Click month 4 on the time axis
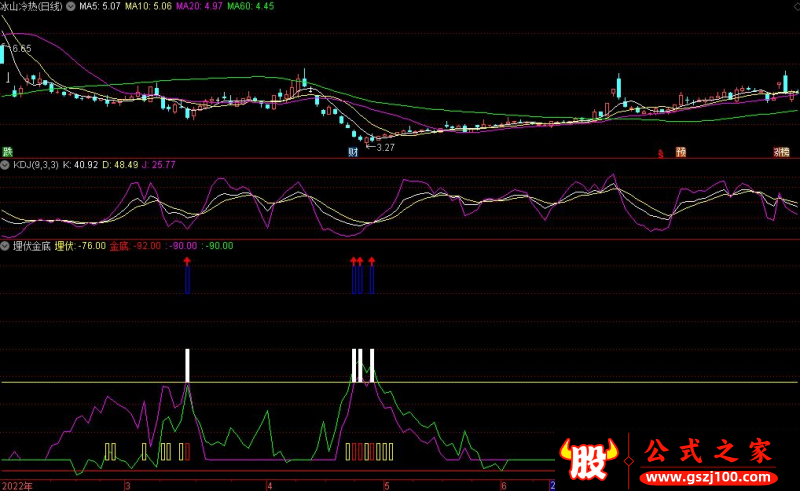 coord(270,486)
